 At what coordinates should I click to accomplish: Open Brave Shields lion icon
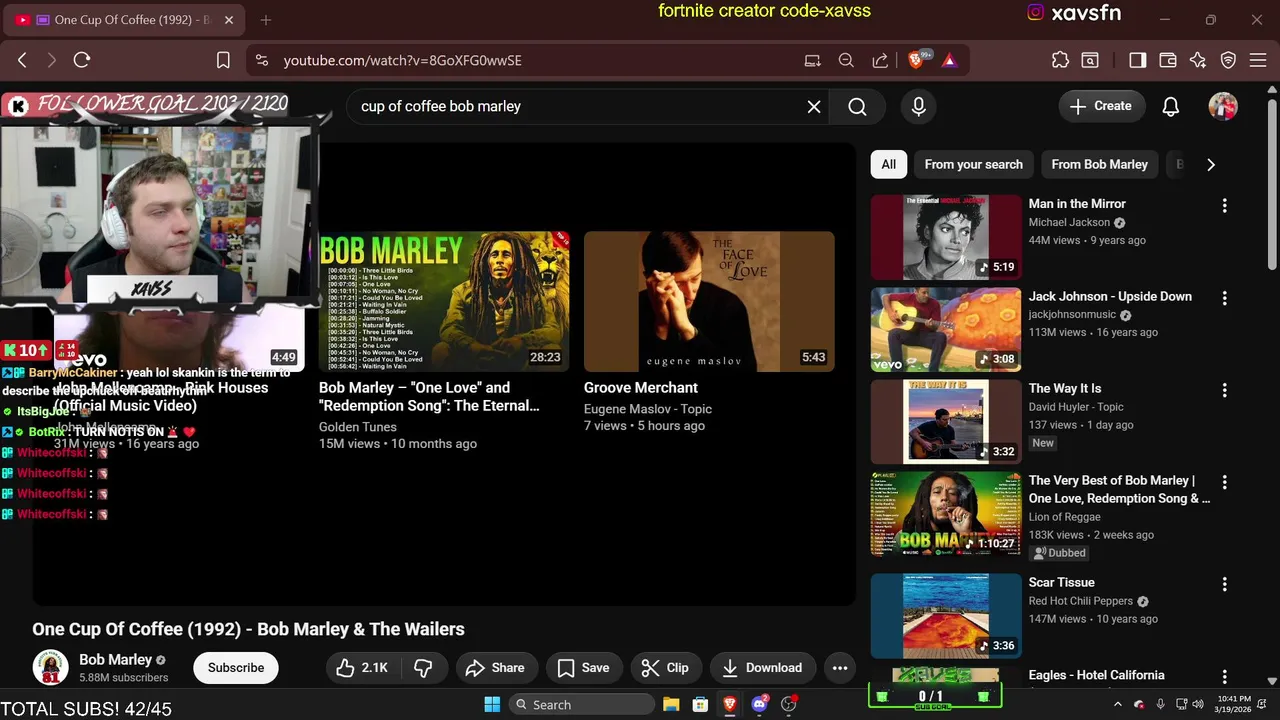917,60
